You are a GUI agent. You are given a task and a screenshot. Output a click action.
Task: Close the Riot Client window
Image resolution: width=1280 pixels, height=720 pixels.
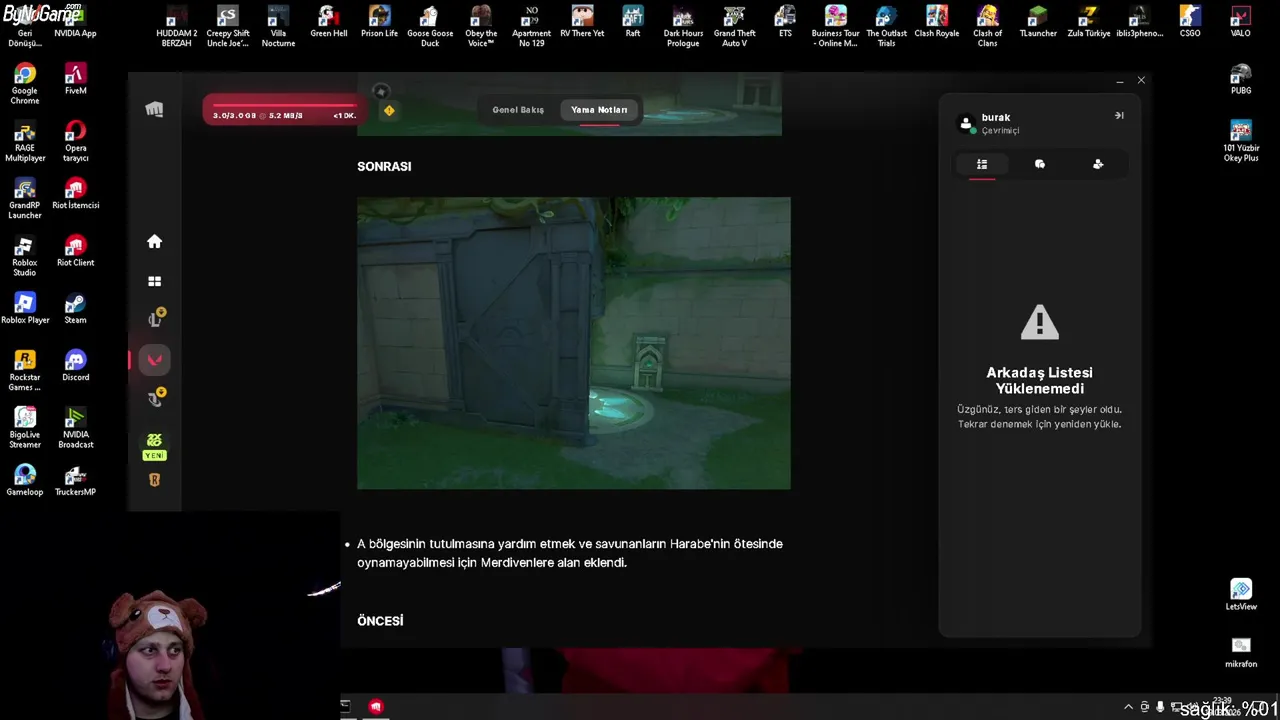pyautogui.click(x=1141, y=80)
